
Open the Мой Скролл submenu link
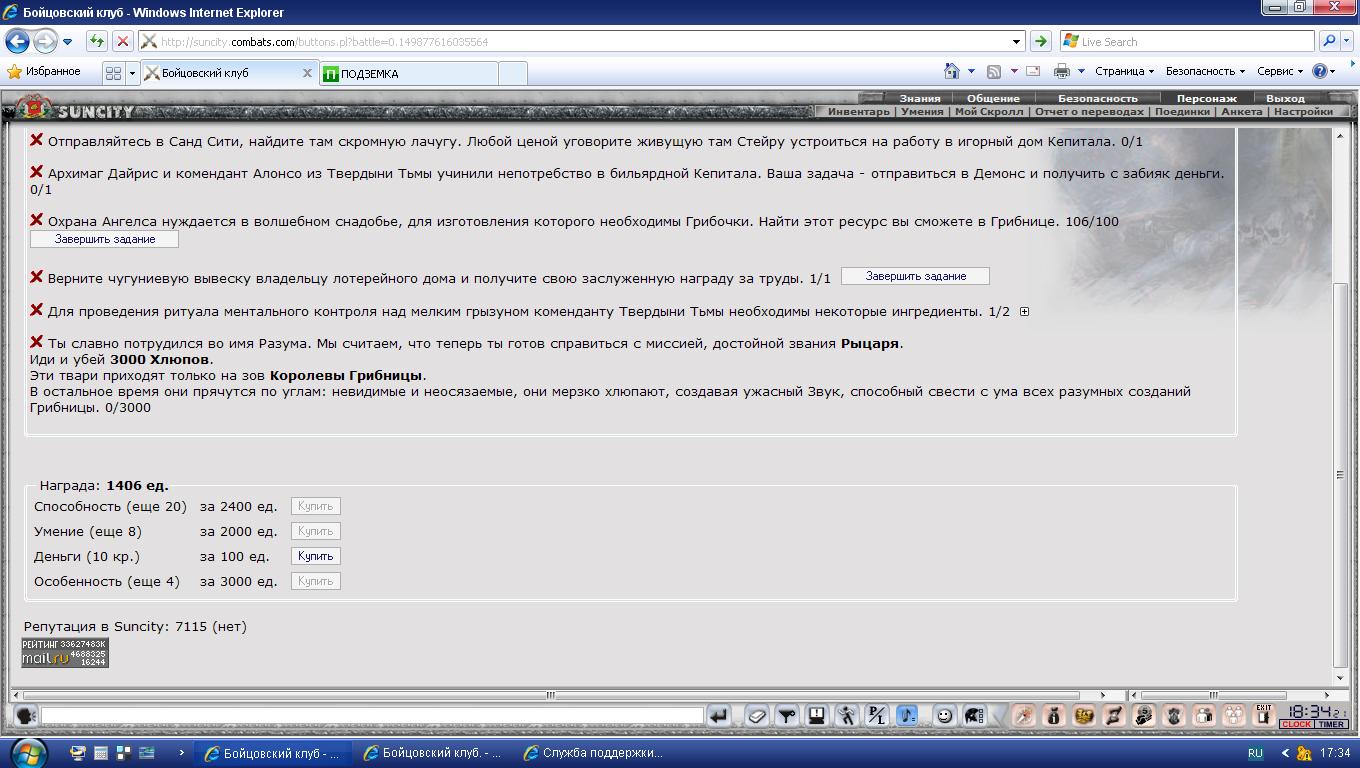point(988,112)
